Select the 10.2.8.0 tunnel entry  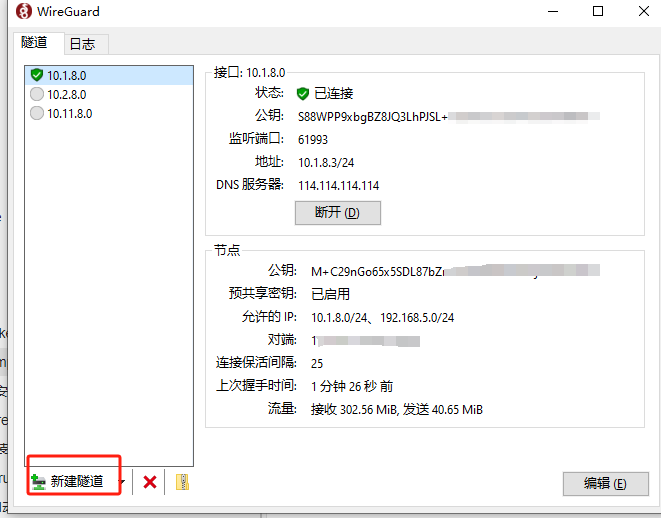click(109, 94)
